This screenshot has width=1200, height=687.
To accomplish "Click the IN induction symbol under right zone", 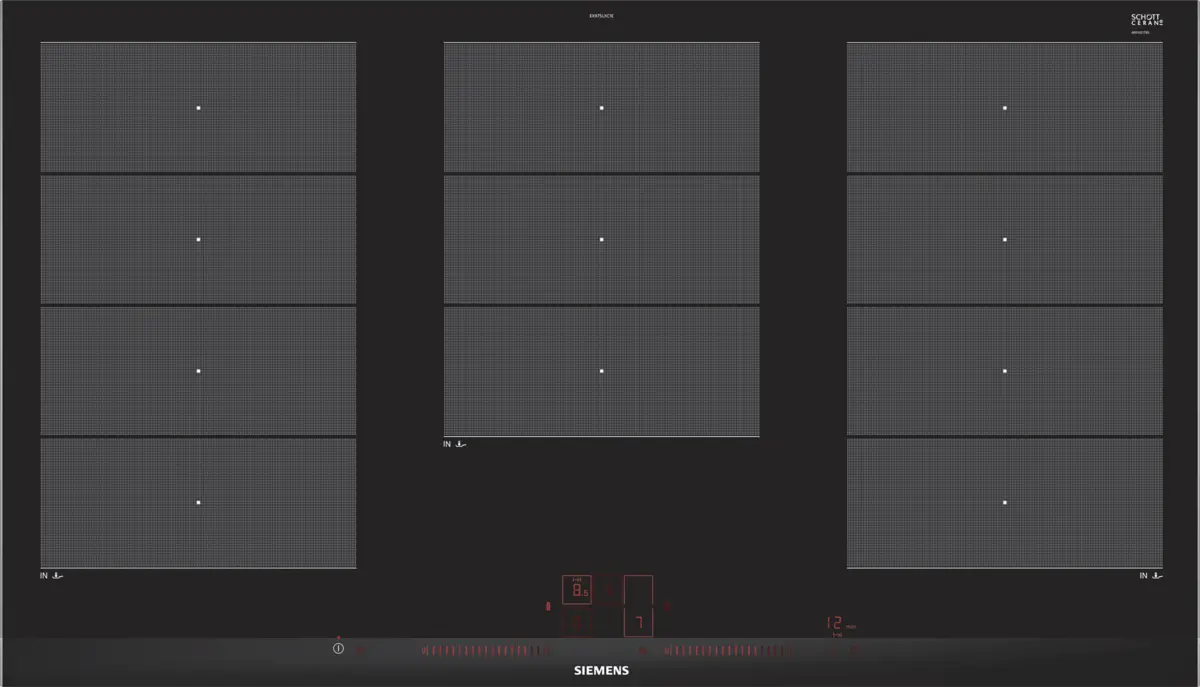I will 1150,576.
